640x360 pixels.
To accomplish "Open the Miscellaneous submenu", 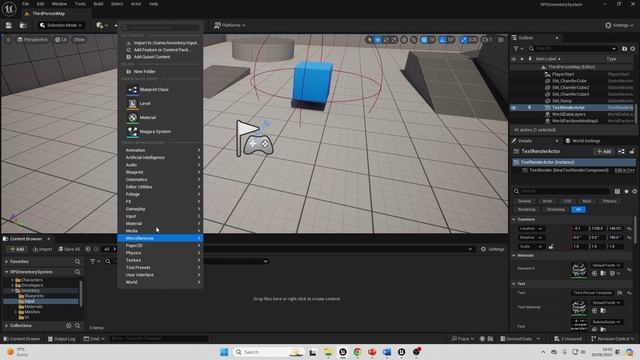I will [160, 238].
